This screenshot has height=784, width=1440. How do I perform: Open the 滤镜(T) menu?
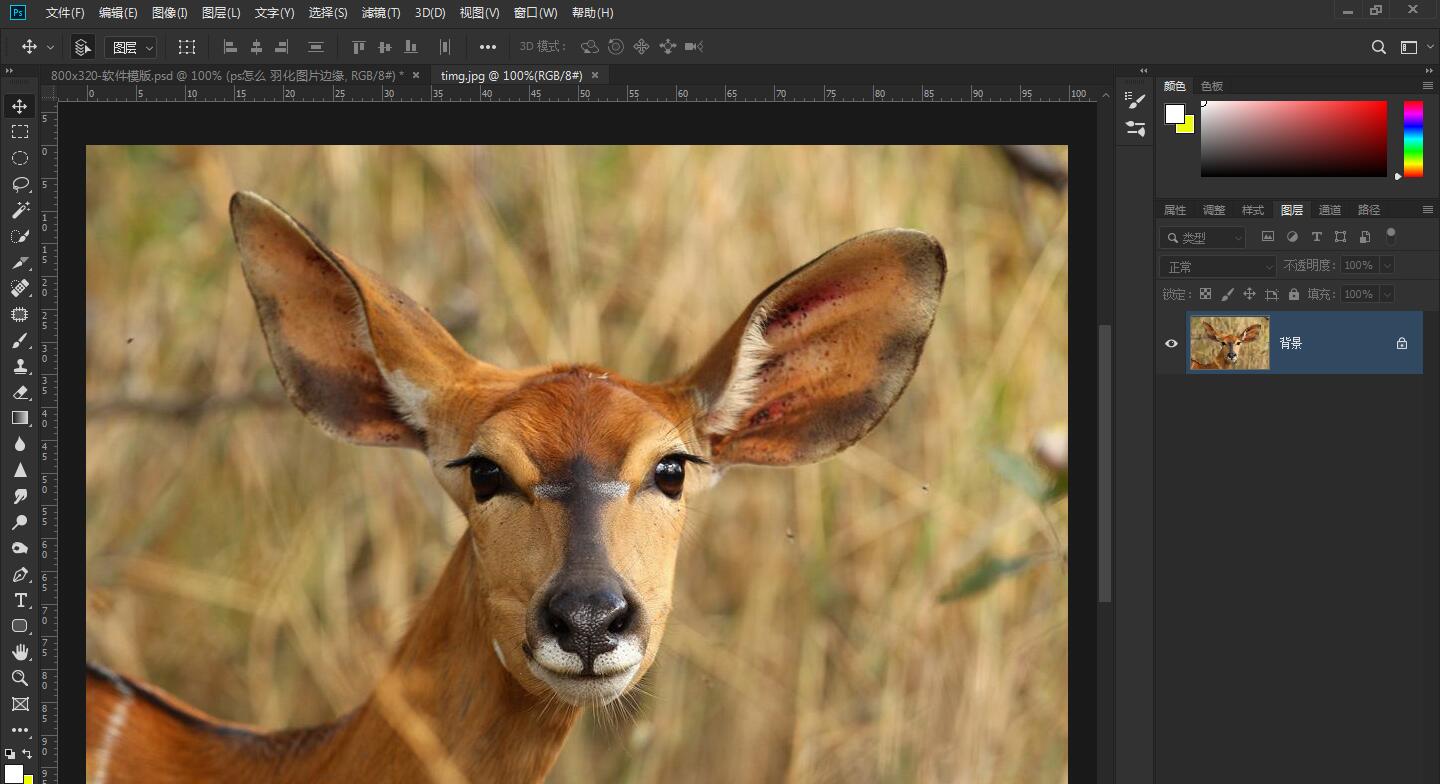[381, 13]
